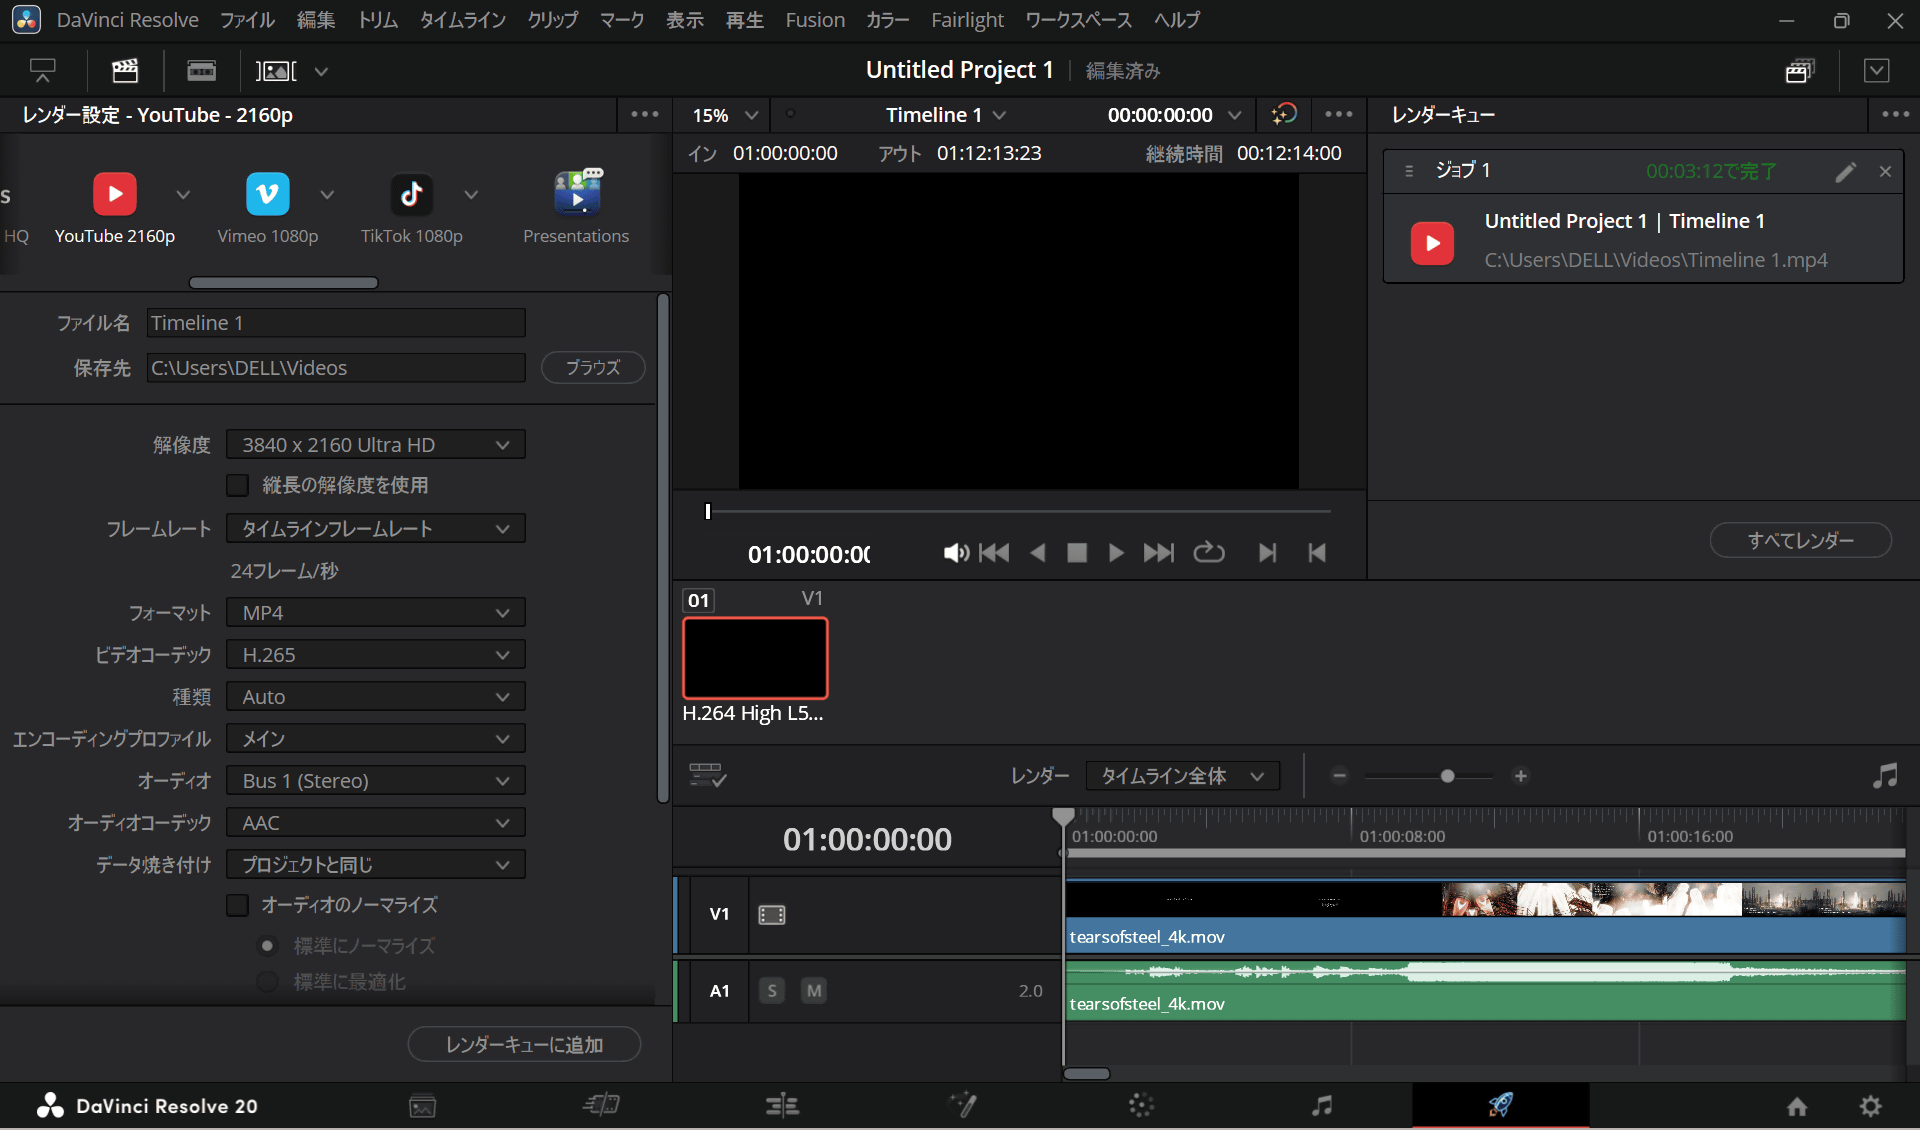This screenshot has height=1130, width=1920.
Task: Enable the オーディオのノーマライズ checkbox
Action: point(237,905)
